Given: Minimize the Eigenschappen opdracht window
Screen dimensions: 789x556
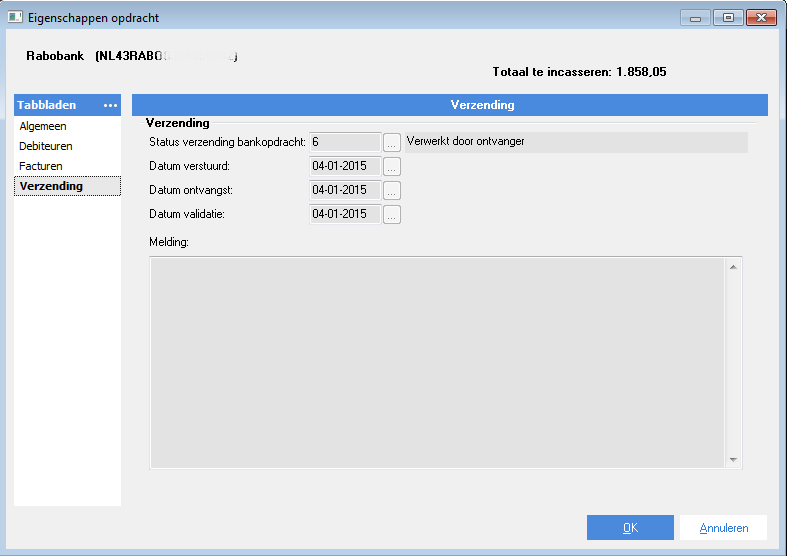Looking at the screenshot, I should [695, 18].
